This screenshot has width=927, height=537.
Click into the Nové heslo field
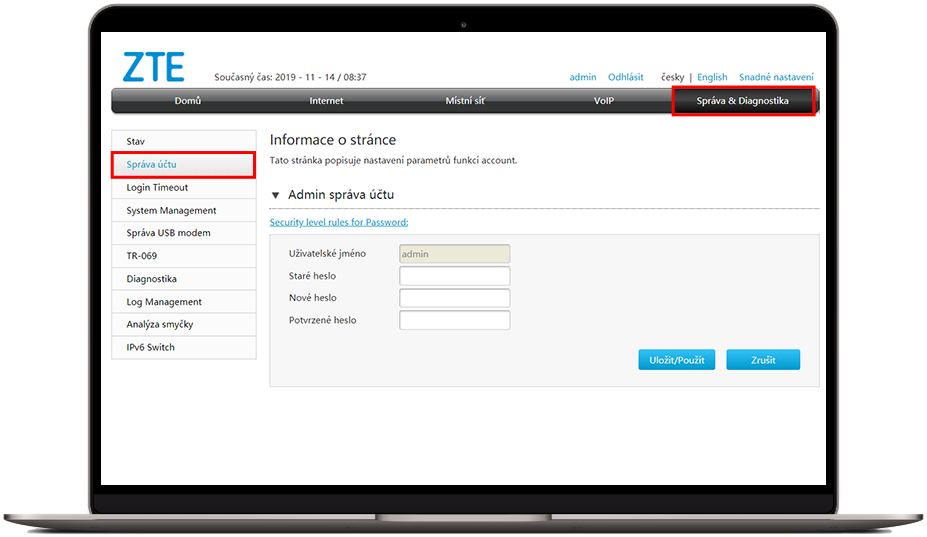[454, 298]
